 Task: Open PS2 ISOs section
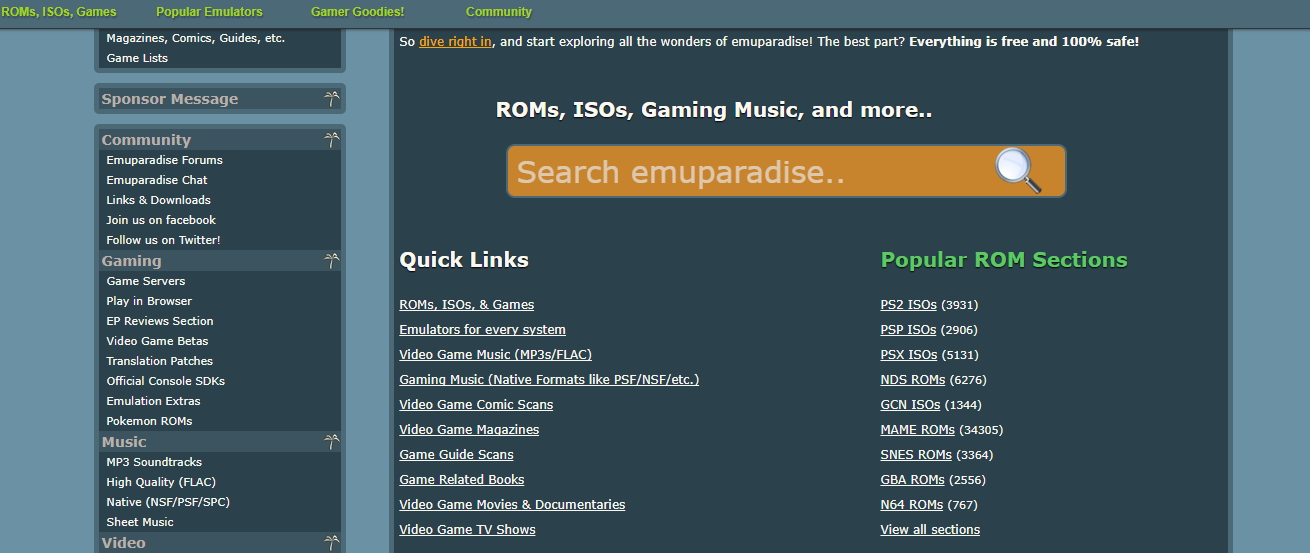click(908, 305)
